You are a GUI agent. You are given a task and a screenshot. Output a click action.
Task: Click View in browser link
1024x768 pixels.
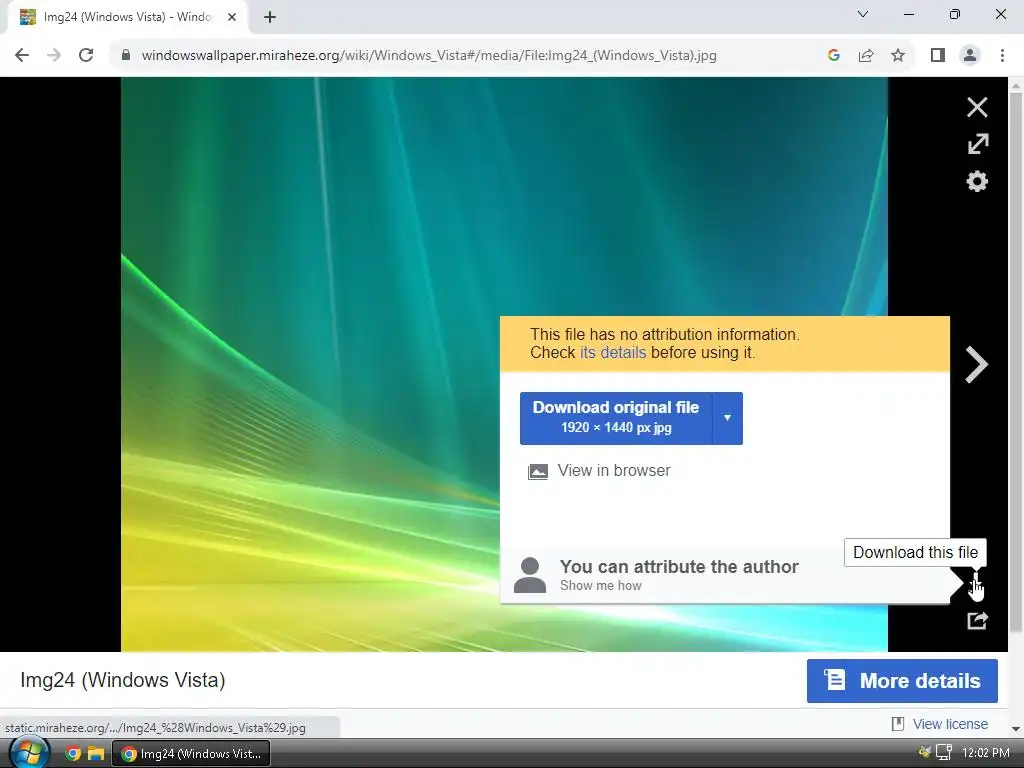(614, 470)
